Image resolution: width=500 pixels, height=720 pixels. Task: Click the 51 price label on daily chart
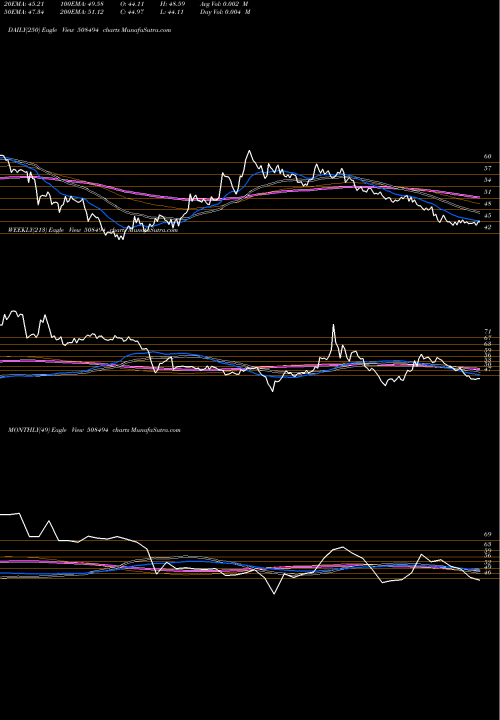pyautogui.click(x=488, y=192)
